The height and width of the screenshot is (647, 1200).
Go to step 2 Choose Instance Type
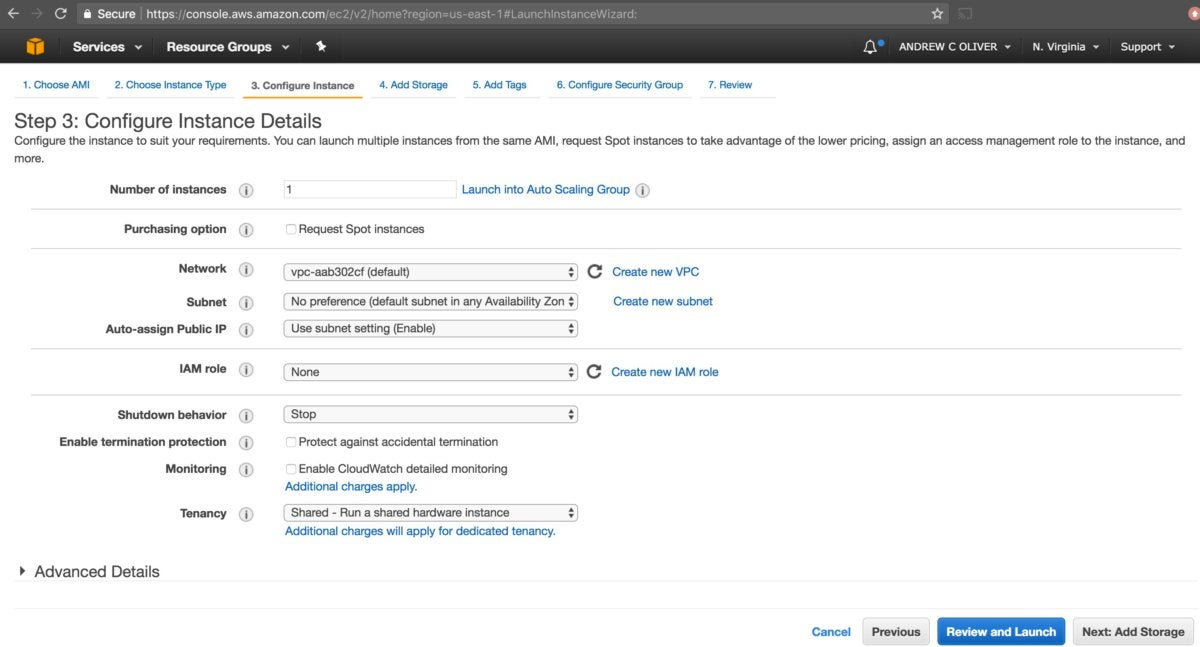pyautogui.click(x=170, y=85)
